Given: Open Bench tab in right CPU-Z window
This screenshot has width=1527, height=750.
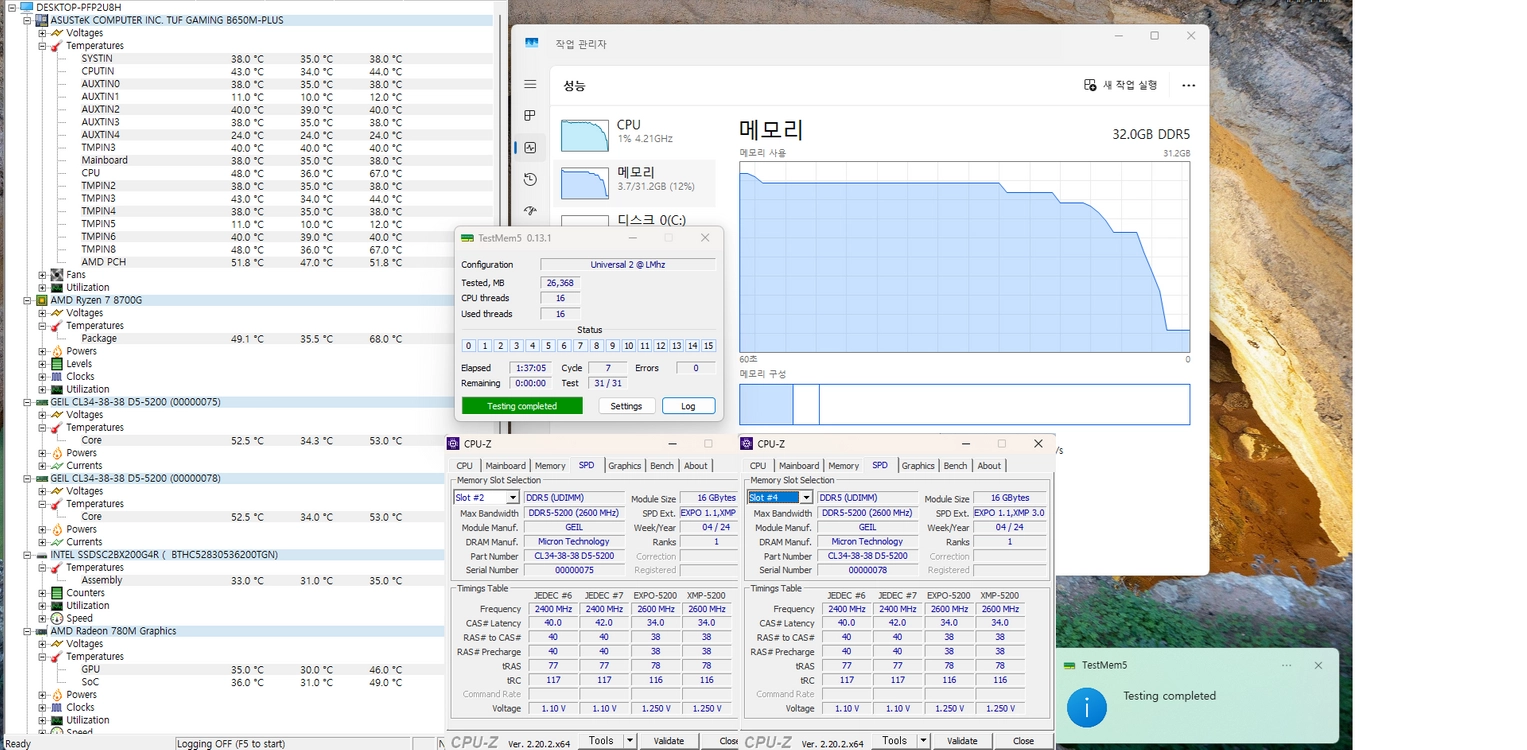Looking at the screenshot, I should 956,466.
